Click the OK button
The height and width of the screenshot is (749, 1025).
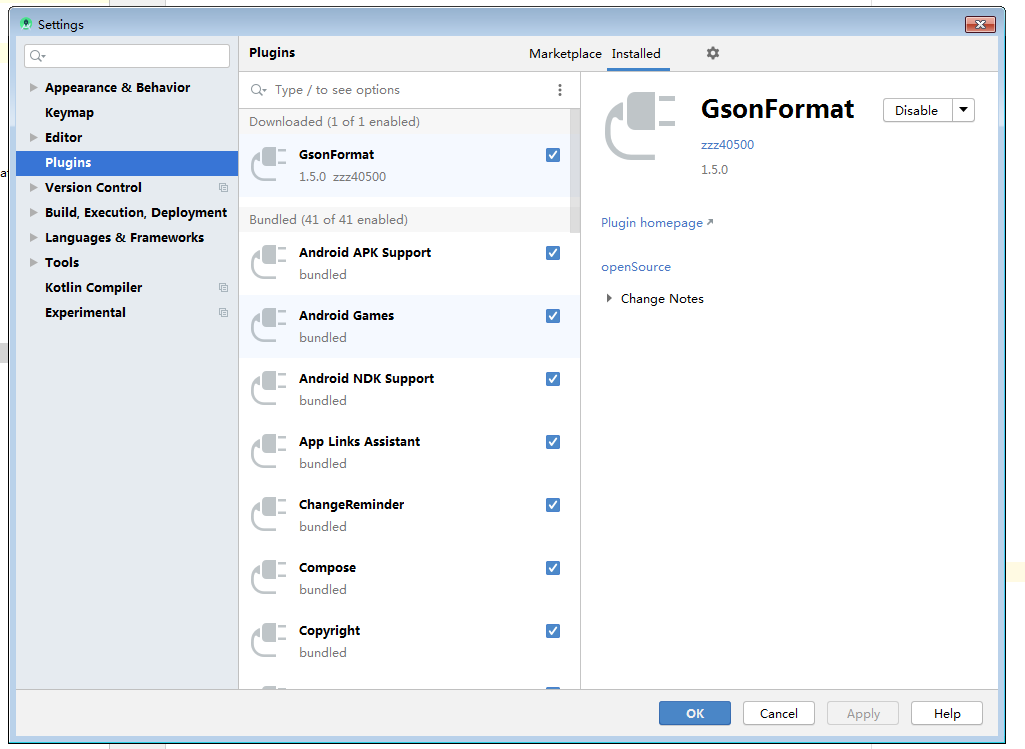pos(695,713)
